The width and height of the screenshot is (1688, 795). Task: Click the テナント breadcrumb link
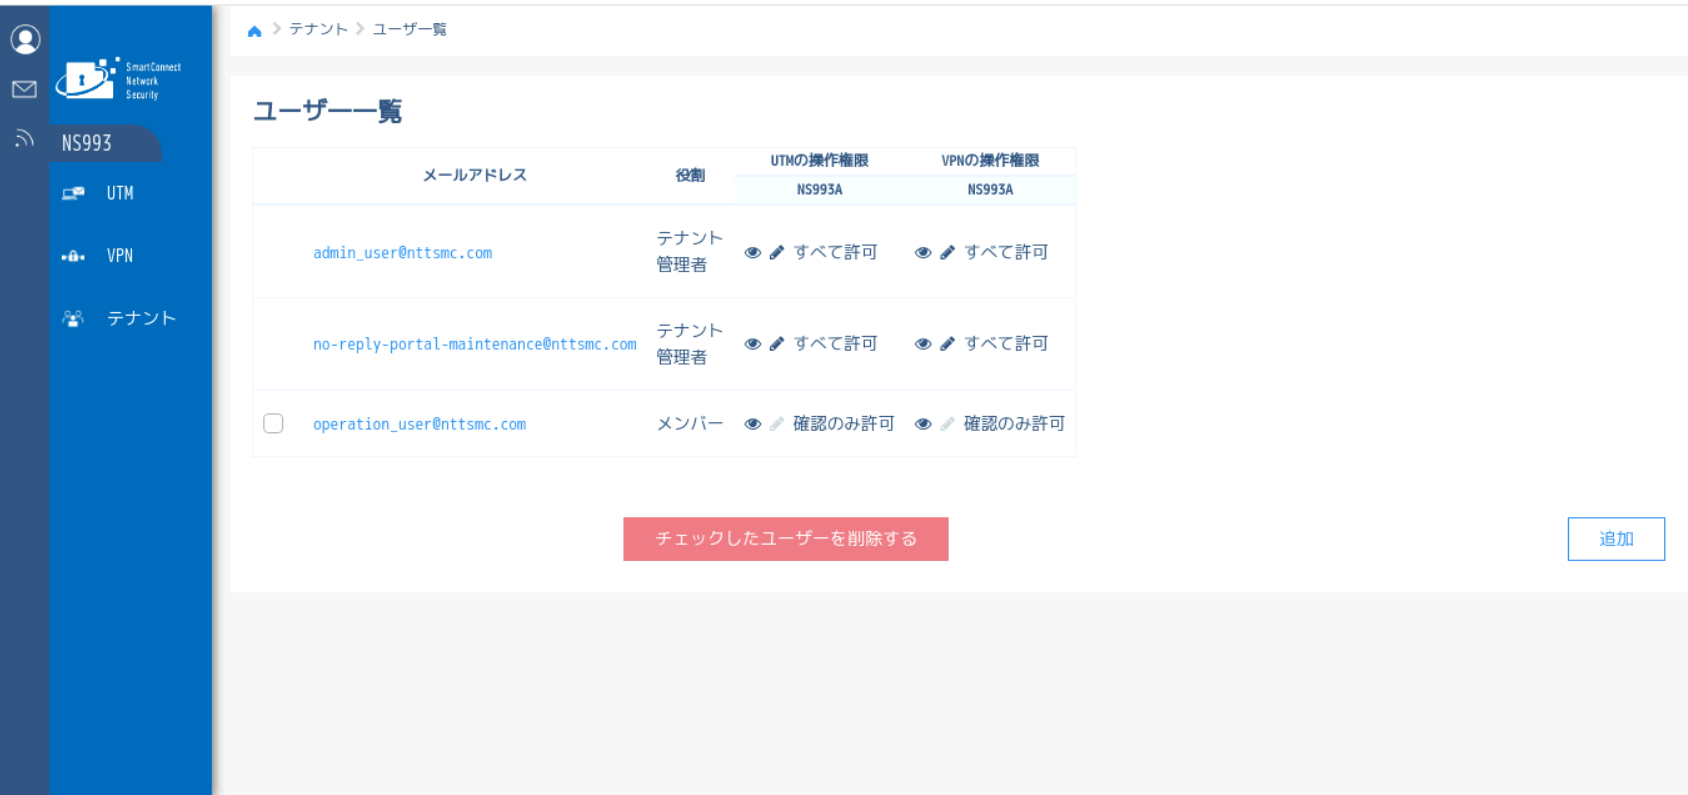318,30
